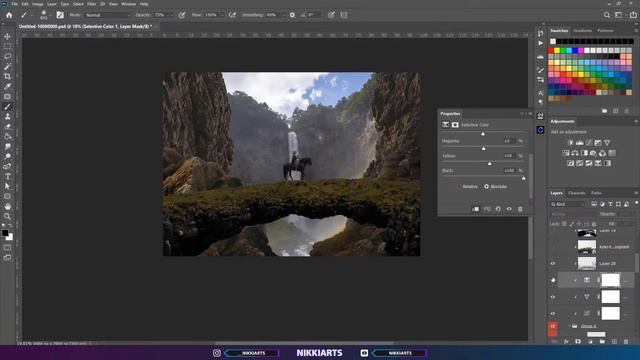
Task: Switch to the Gradients tab
Action: point(582,31)
